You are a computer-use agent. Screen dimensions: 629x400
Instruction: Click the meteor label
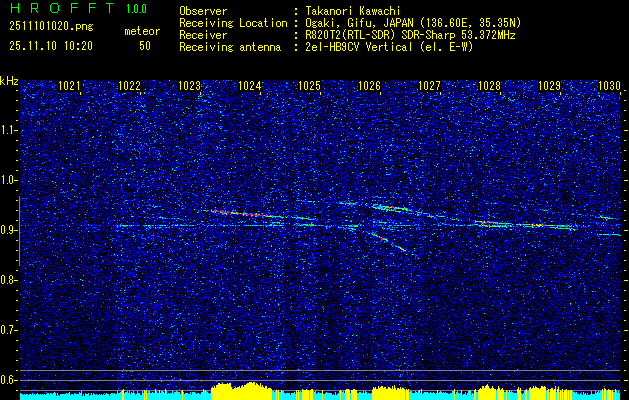(142, 31)
